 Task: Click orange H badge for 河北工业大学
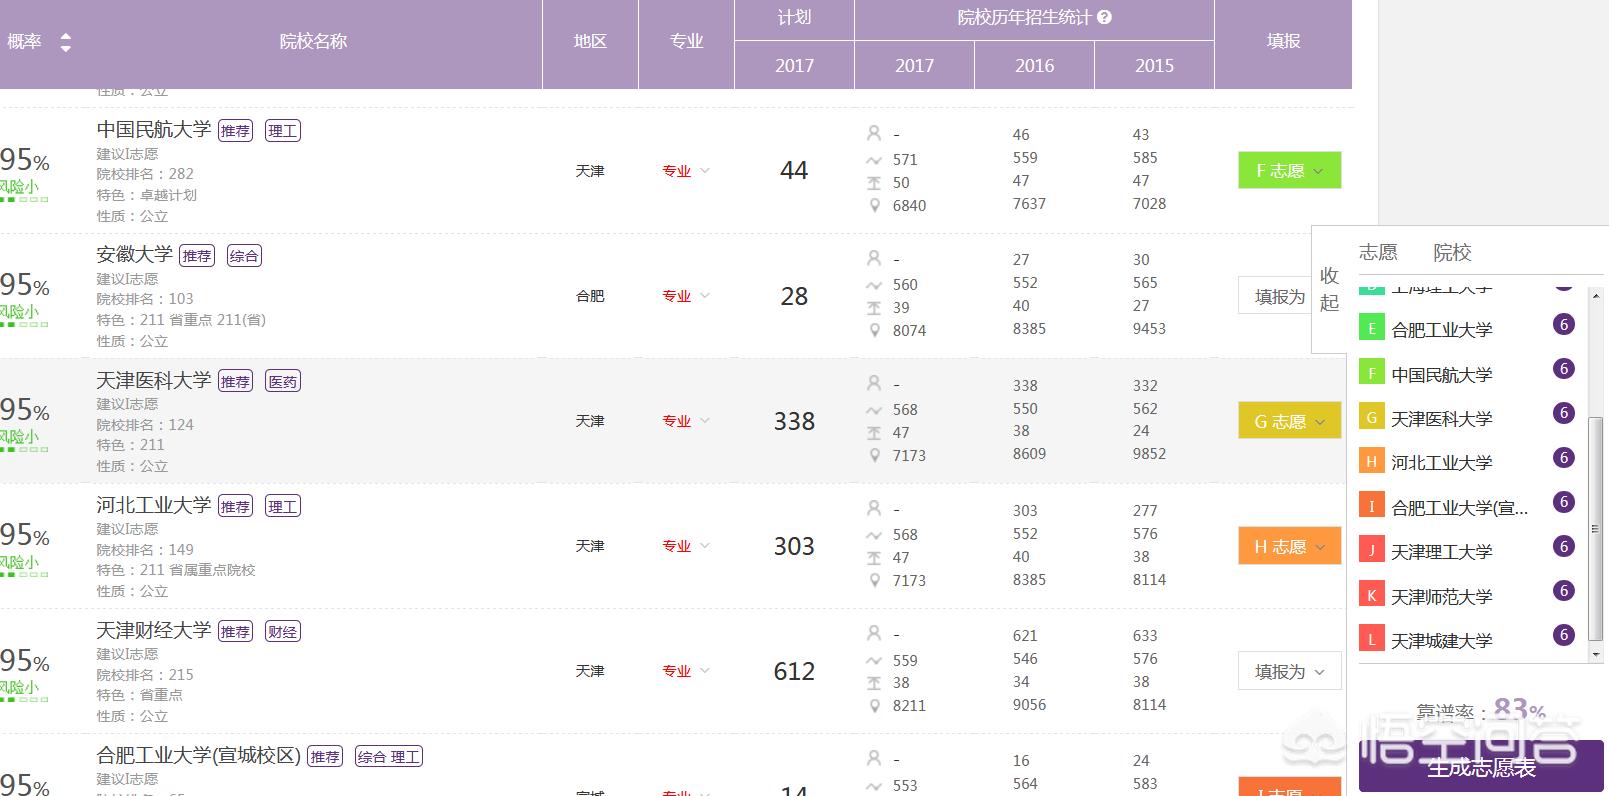click(1371, 462)
